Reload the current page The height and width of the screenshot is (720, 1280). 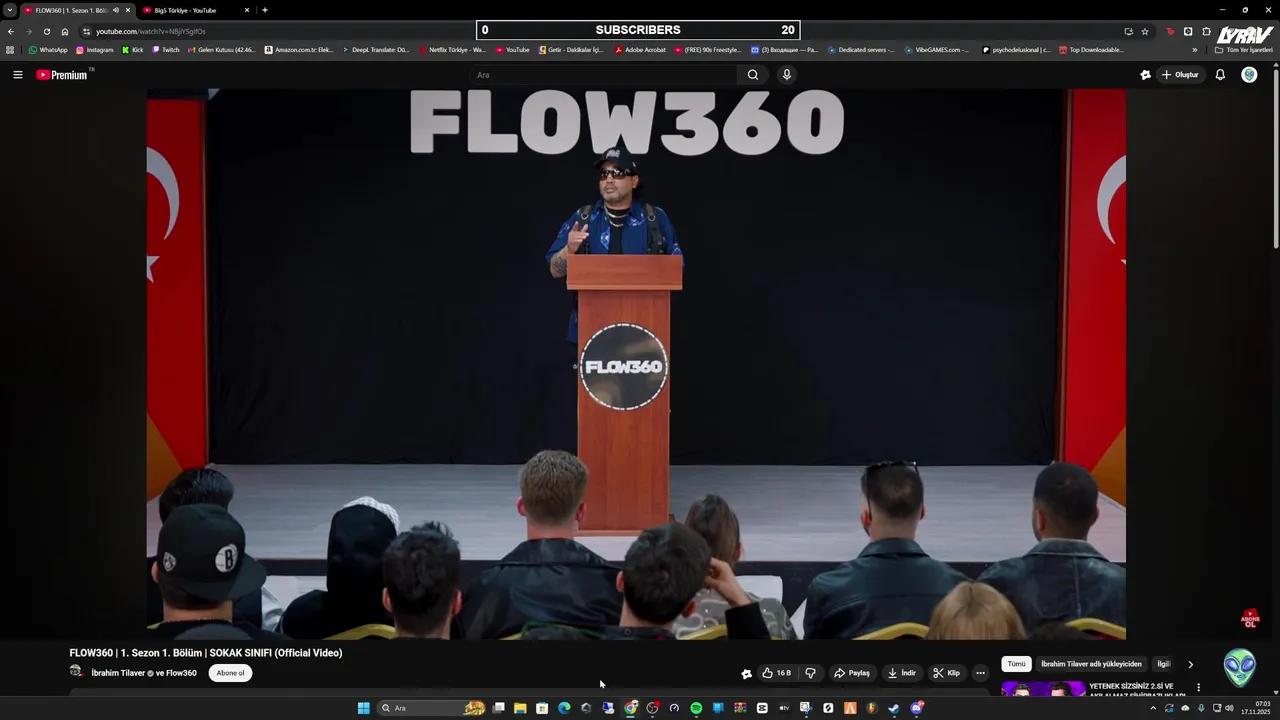click(x=46, y=31)
